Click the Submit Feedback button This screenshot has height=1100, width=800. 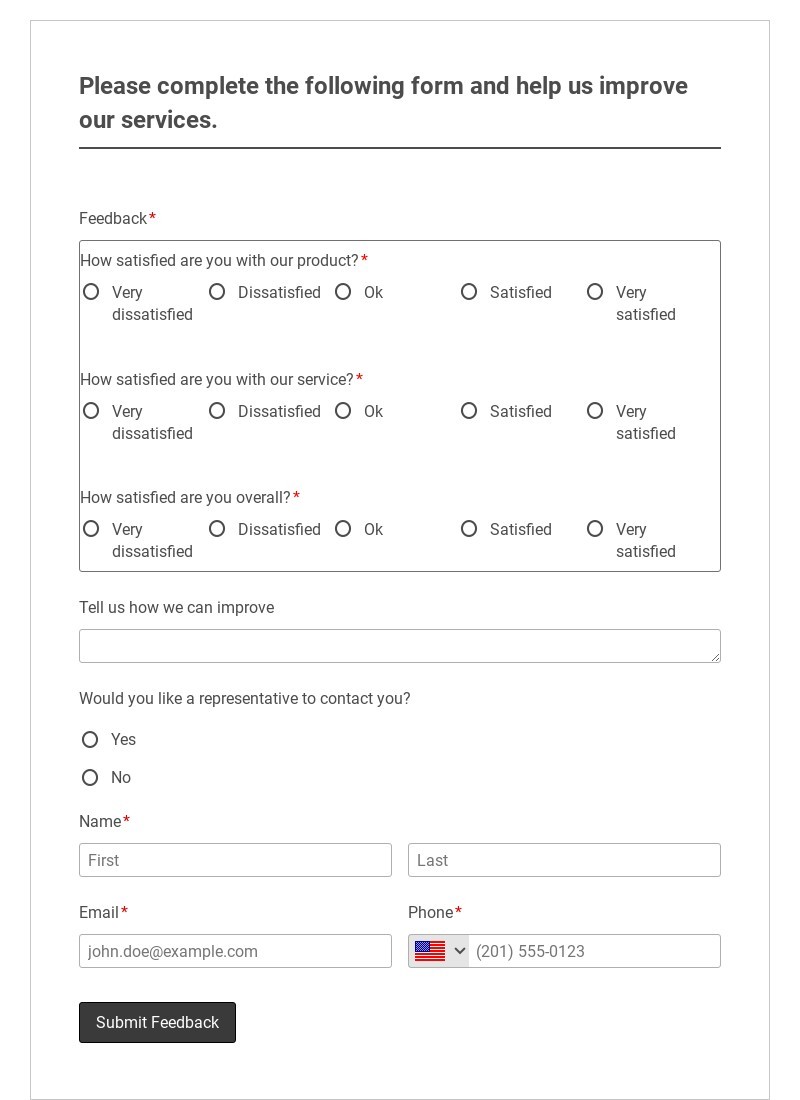point(157,1022)
